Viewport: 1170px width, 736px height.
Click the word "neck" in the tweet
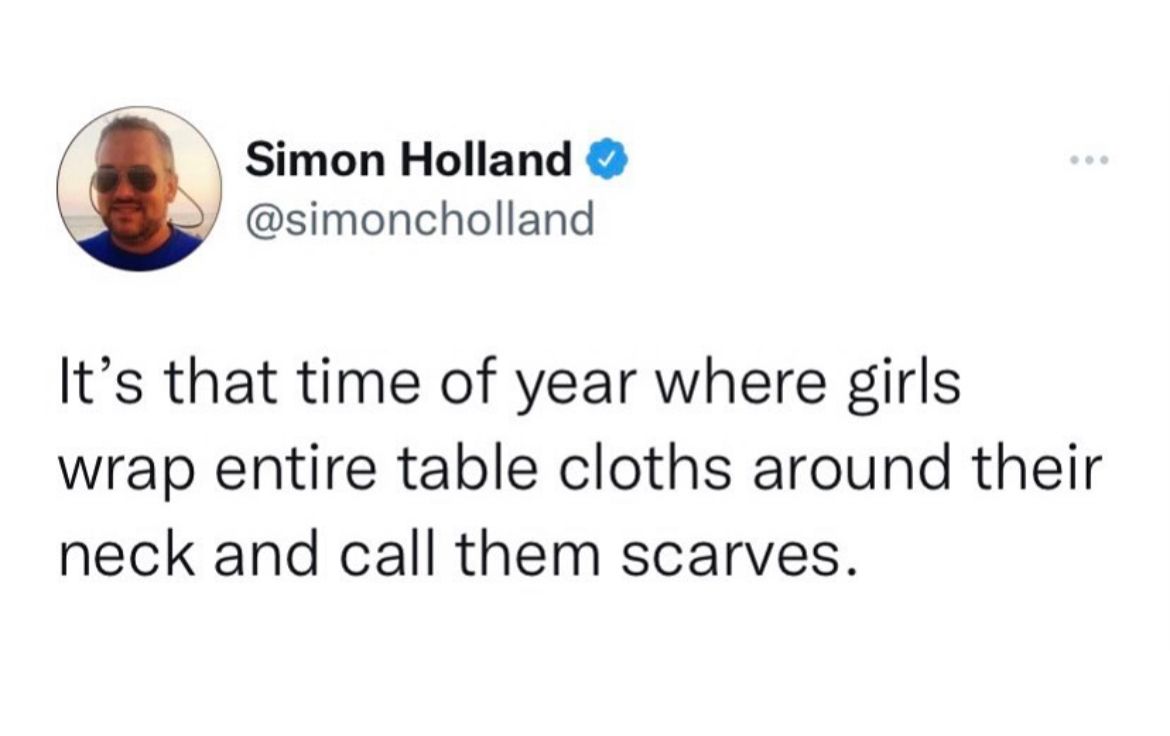[x=111, y=555]
